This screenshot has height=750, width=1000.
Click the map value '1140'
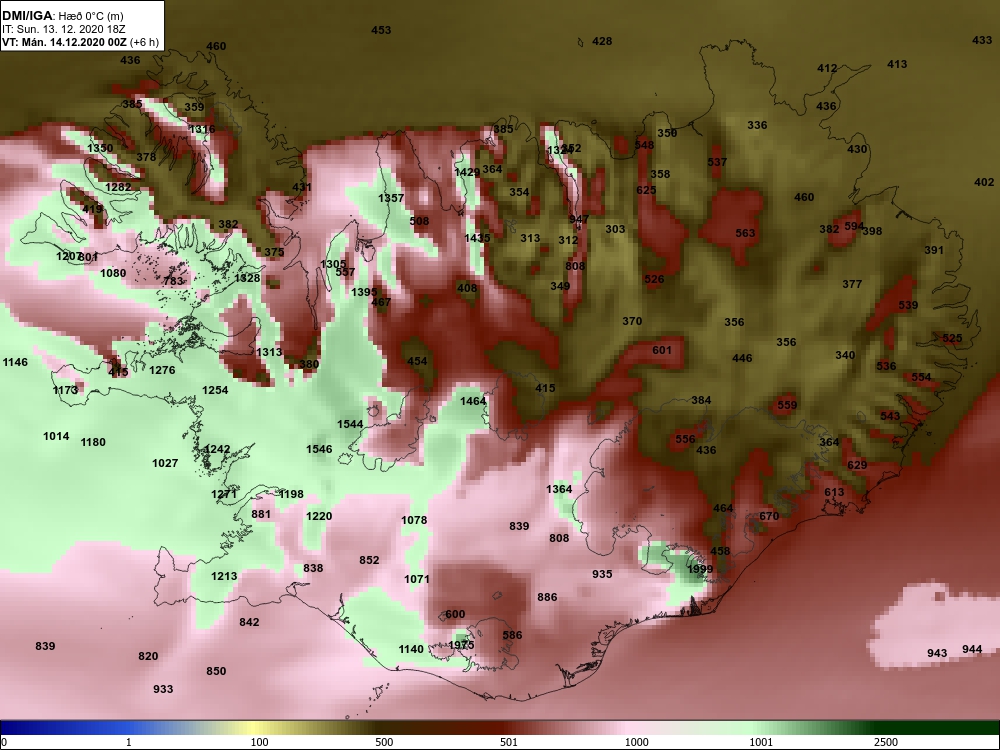(411, 649)
